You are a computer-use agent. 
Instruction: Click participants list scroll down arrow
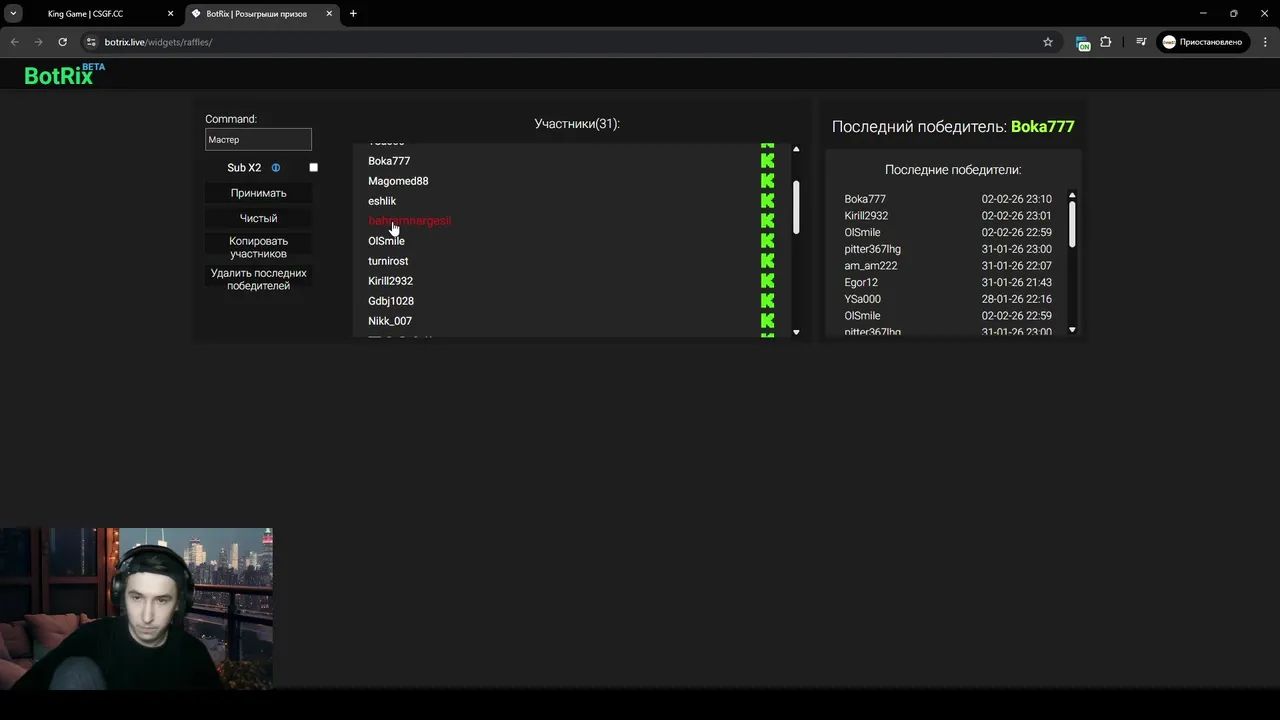point(796,331)
